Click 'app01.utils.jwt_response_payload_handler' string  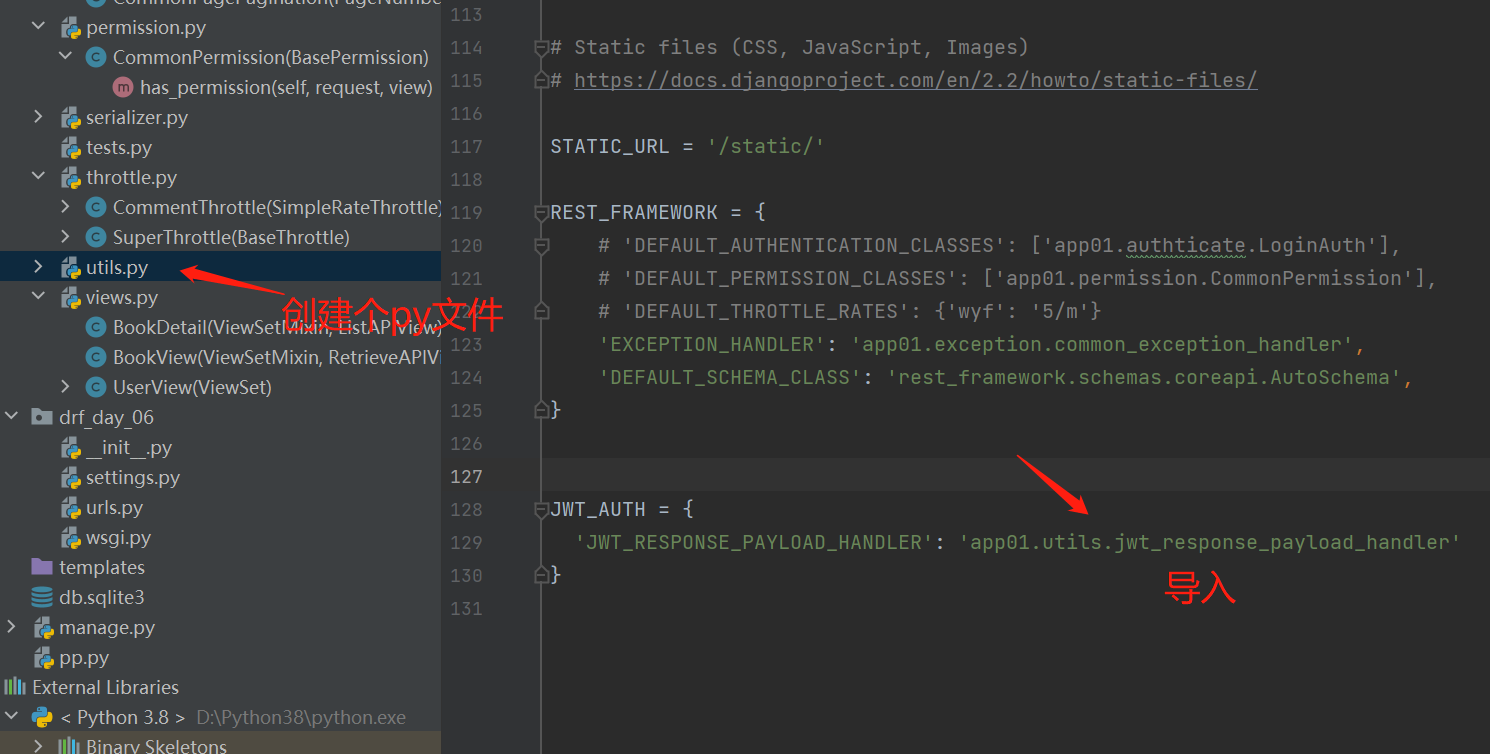1210,542
